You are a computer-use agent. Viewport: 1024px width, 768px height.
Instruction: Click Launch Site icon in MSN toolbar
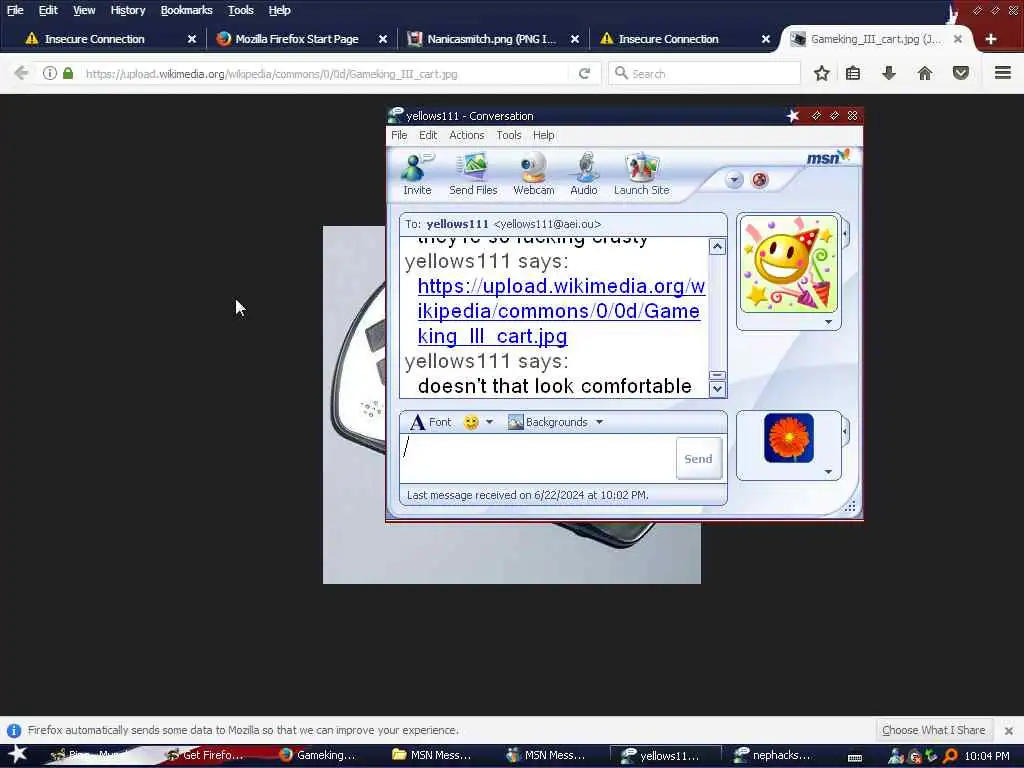point(641,174)
